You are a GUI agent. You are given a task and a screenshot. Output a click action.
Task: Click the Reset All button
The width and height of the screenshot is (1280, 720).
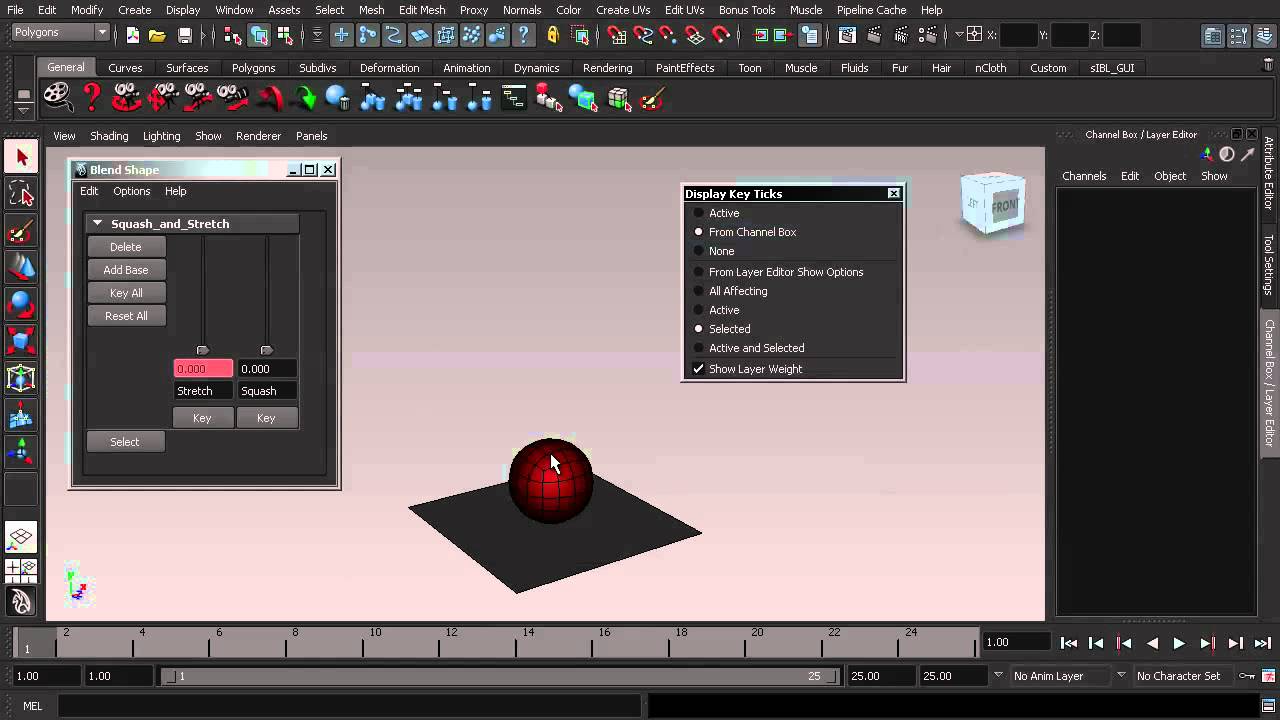(x=126, y=316)
